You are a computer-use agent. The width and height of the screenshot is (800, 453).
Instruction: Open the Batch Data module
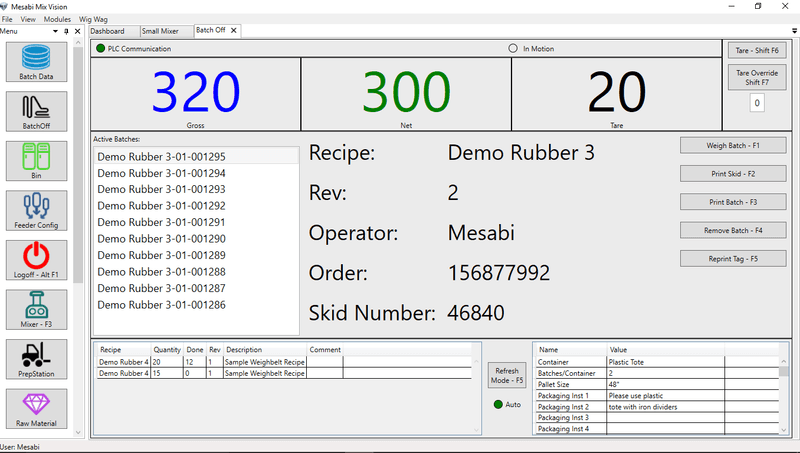coord(36,62)
